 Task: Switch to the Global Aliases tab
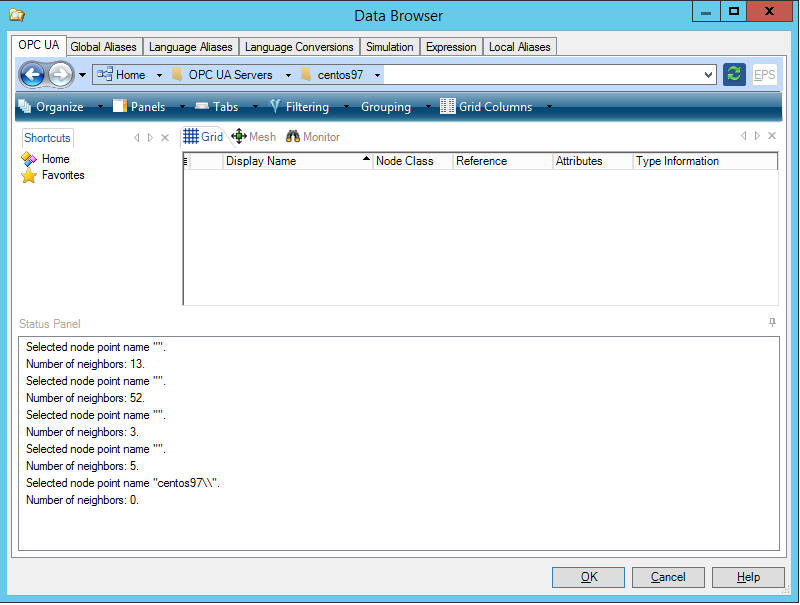click(x=103, y=47)
